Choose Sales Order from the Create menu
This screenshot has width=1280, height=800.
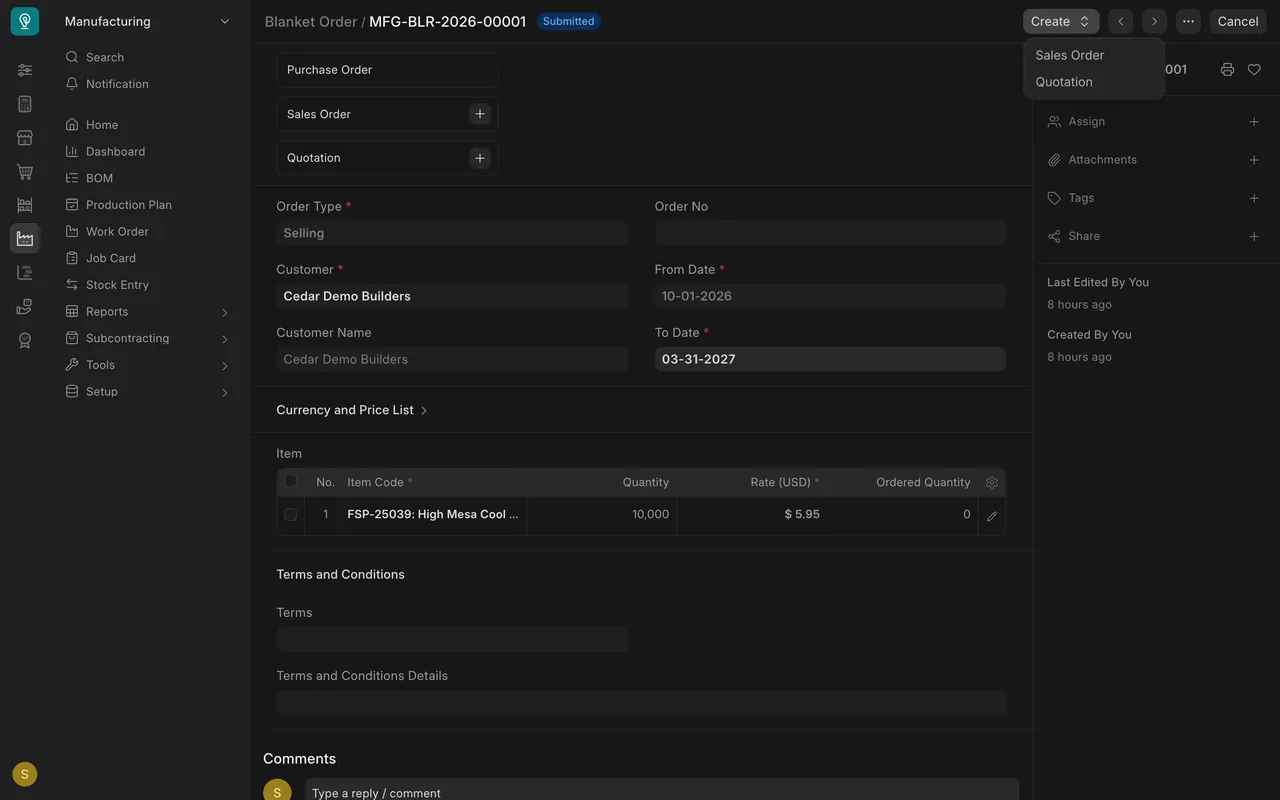click(1094, 55)
